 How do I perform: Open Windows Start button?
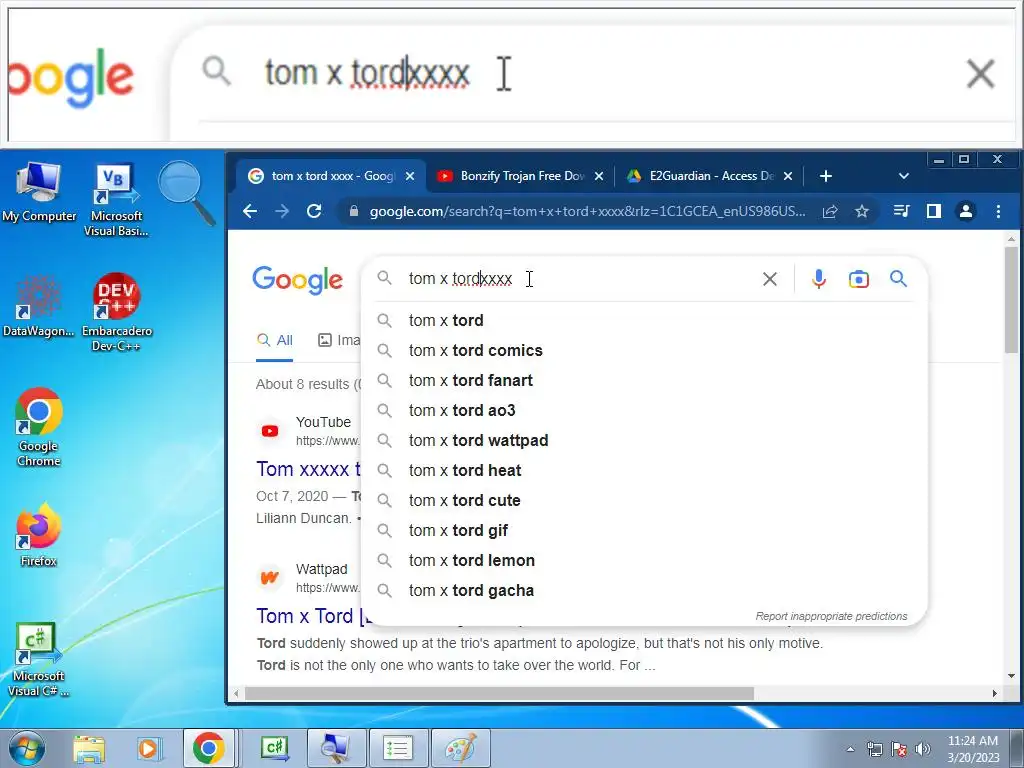pyautogui.click(x=26, y=748)
